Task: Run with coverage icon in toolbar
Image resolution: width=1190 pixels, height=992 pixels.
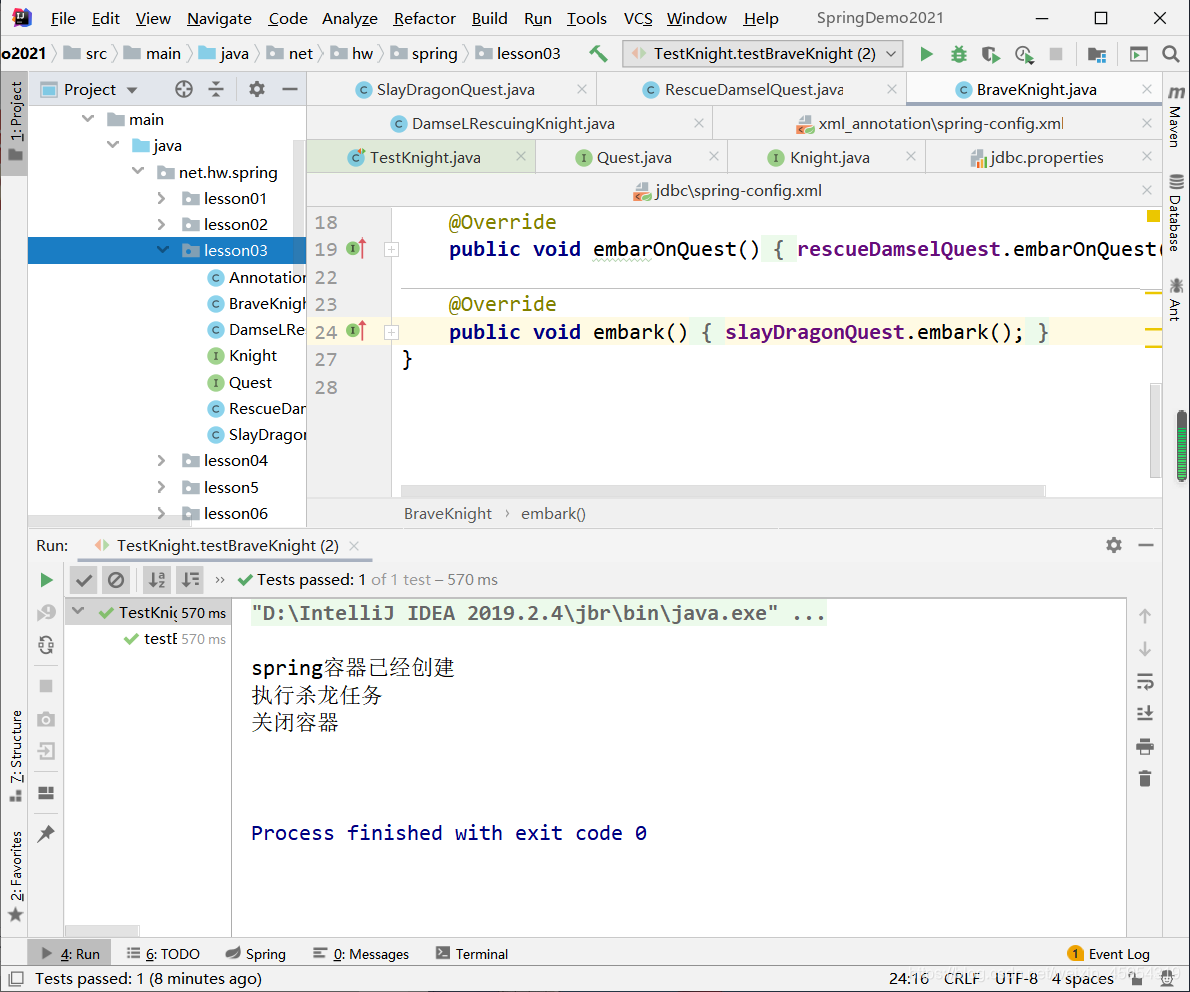Action: tap(990, 54)
